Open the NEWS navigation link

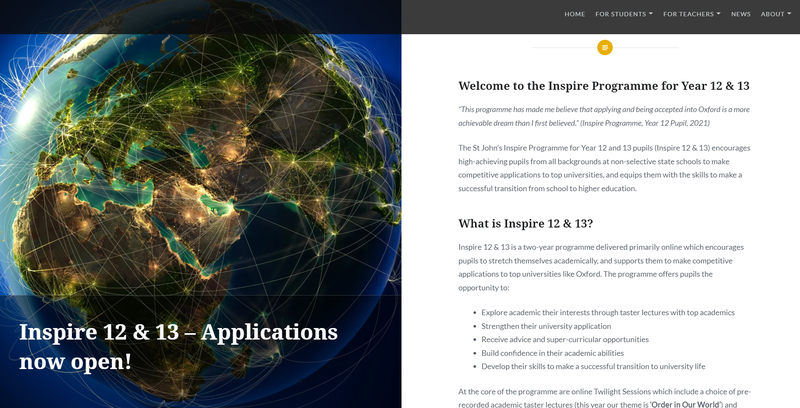click(x=740, y=14)
